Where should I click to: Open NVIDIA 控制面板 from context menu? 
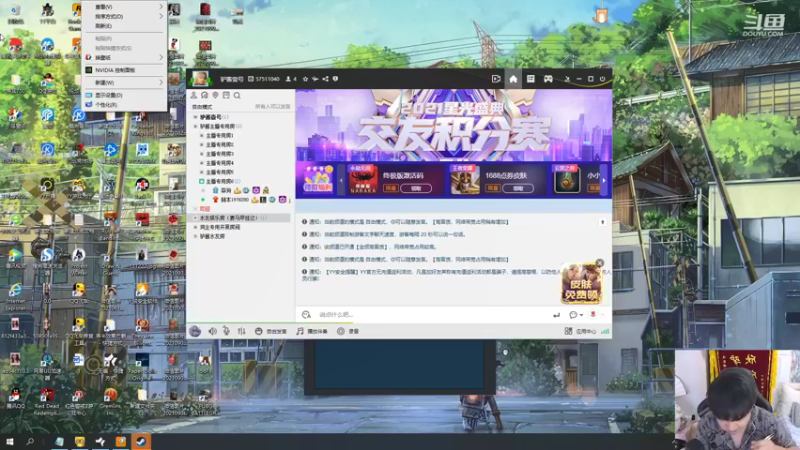click(124, 70)
